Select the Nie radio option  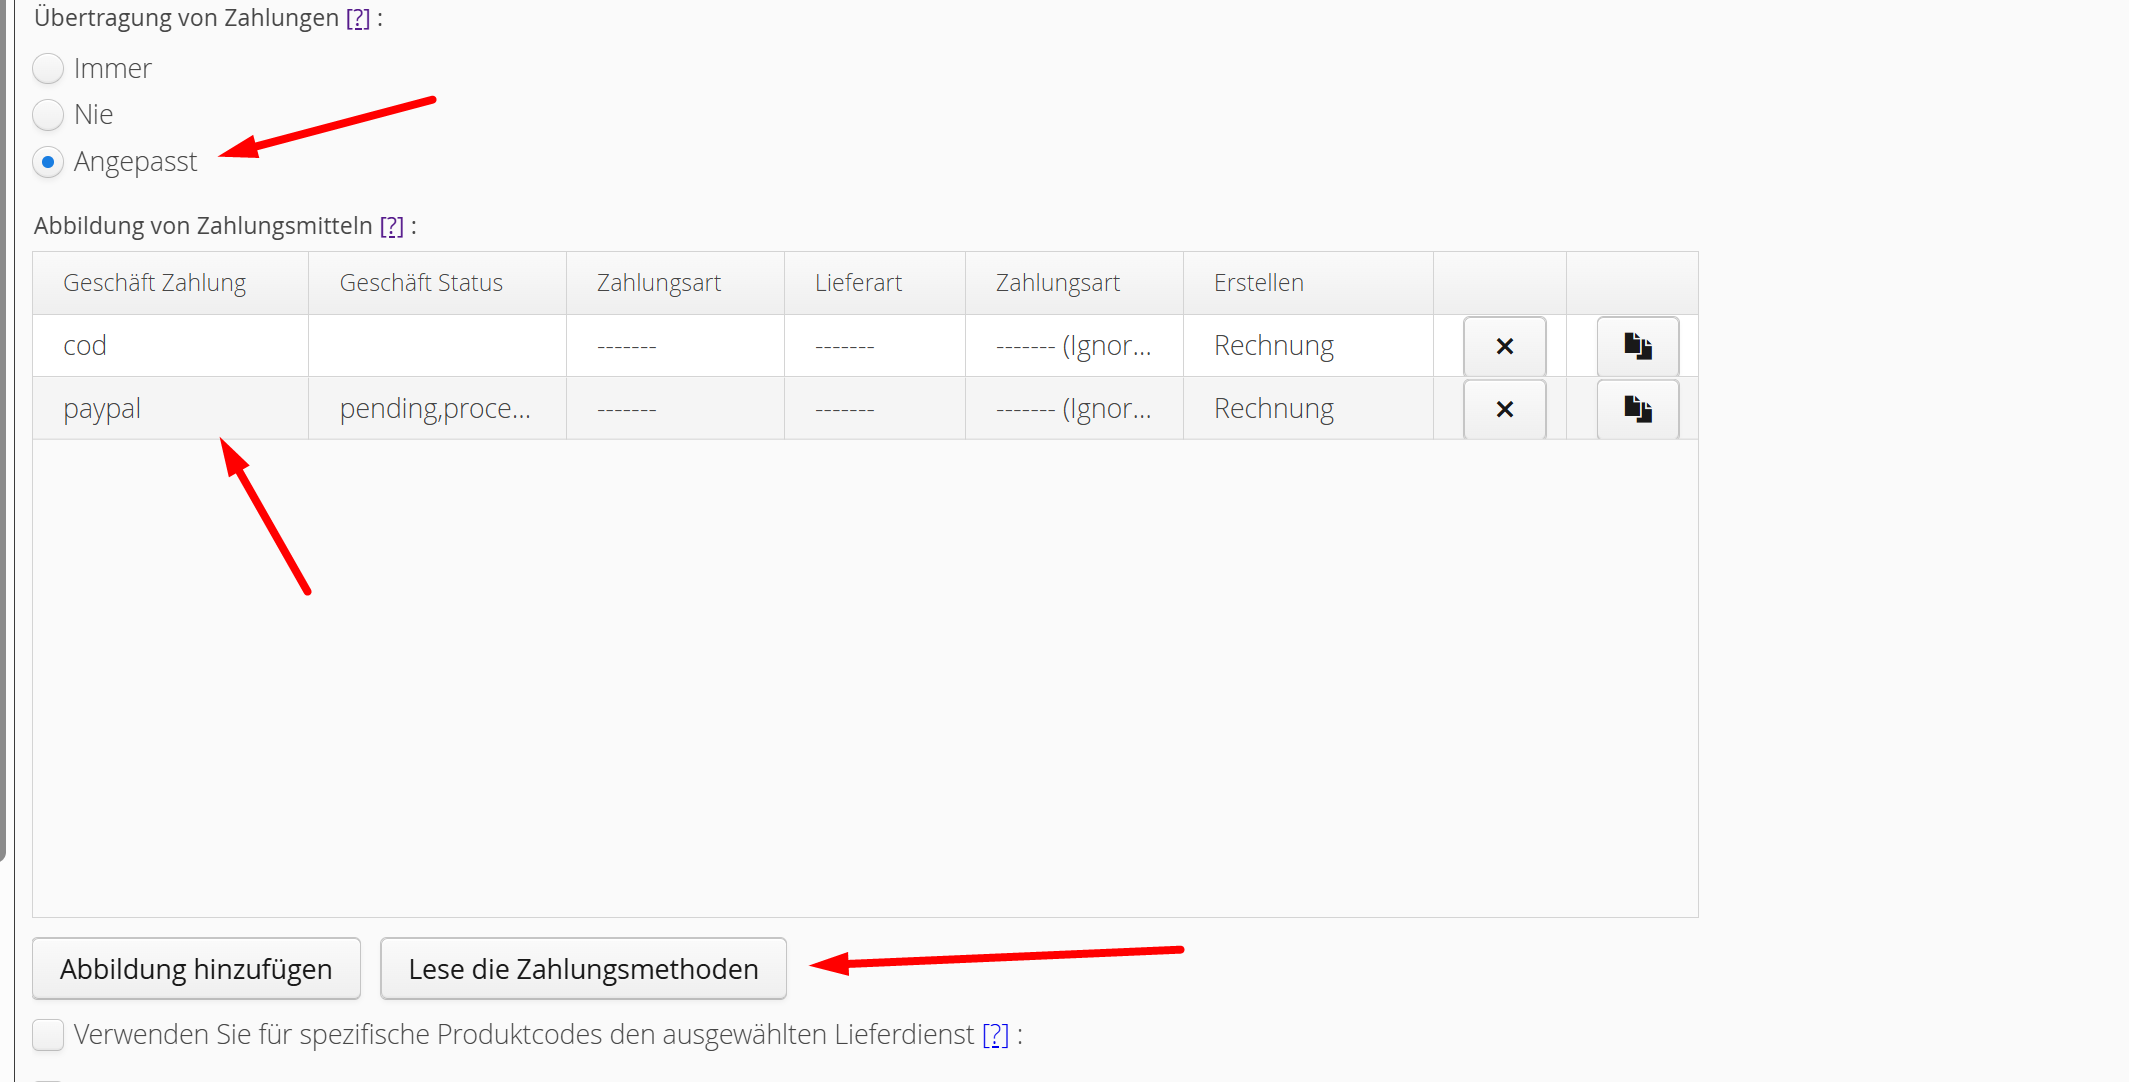pos(48,115)
